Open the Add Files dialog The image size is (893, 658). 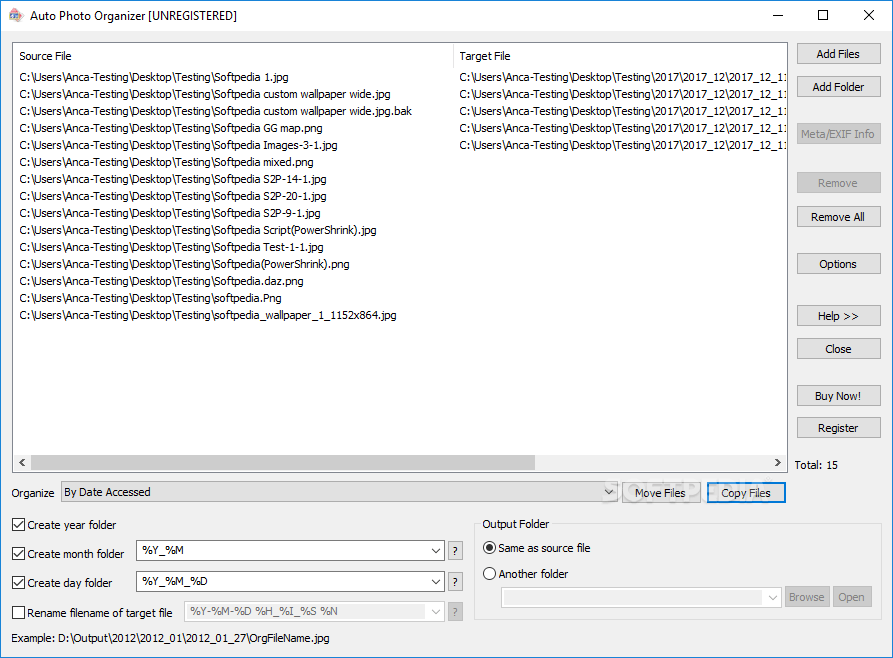[838, 53]
